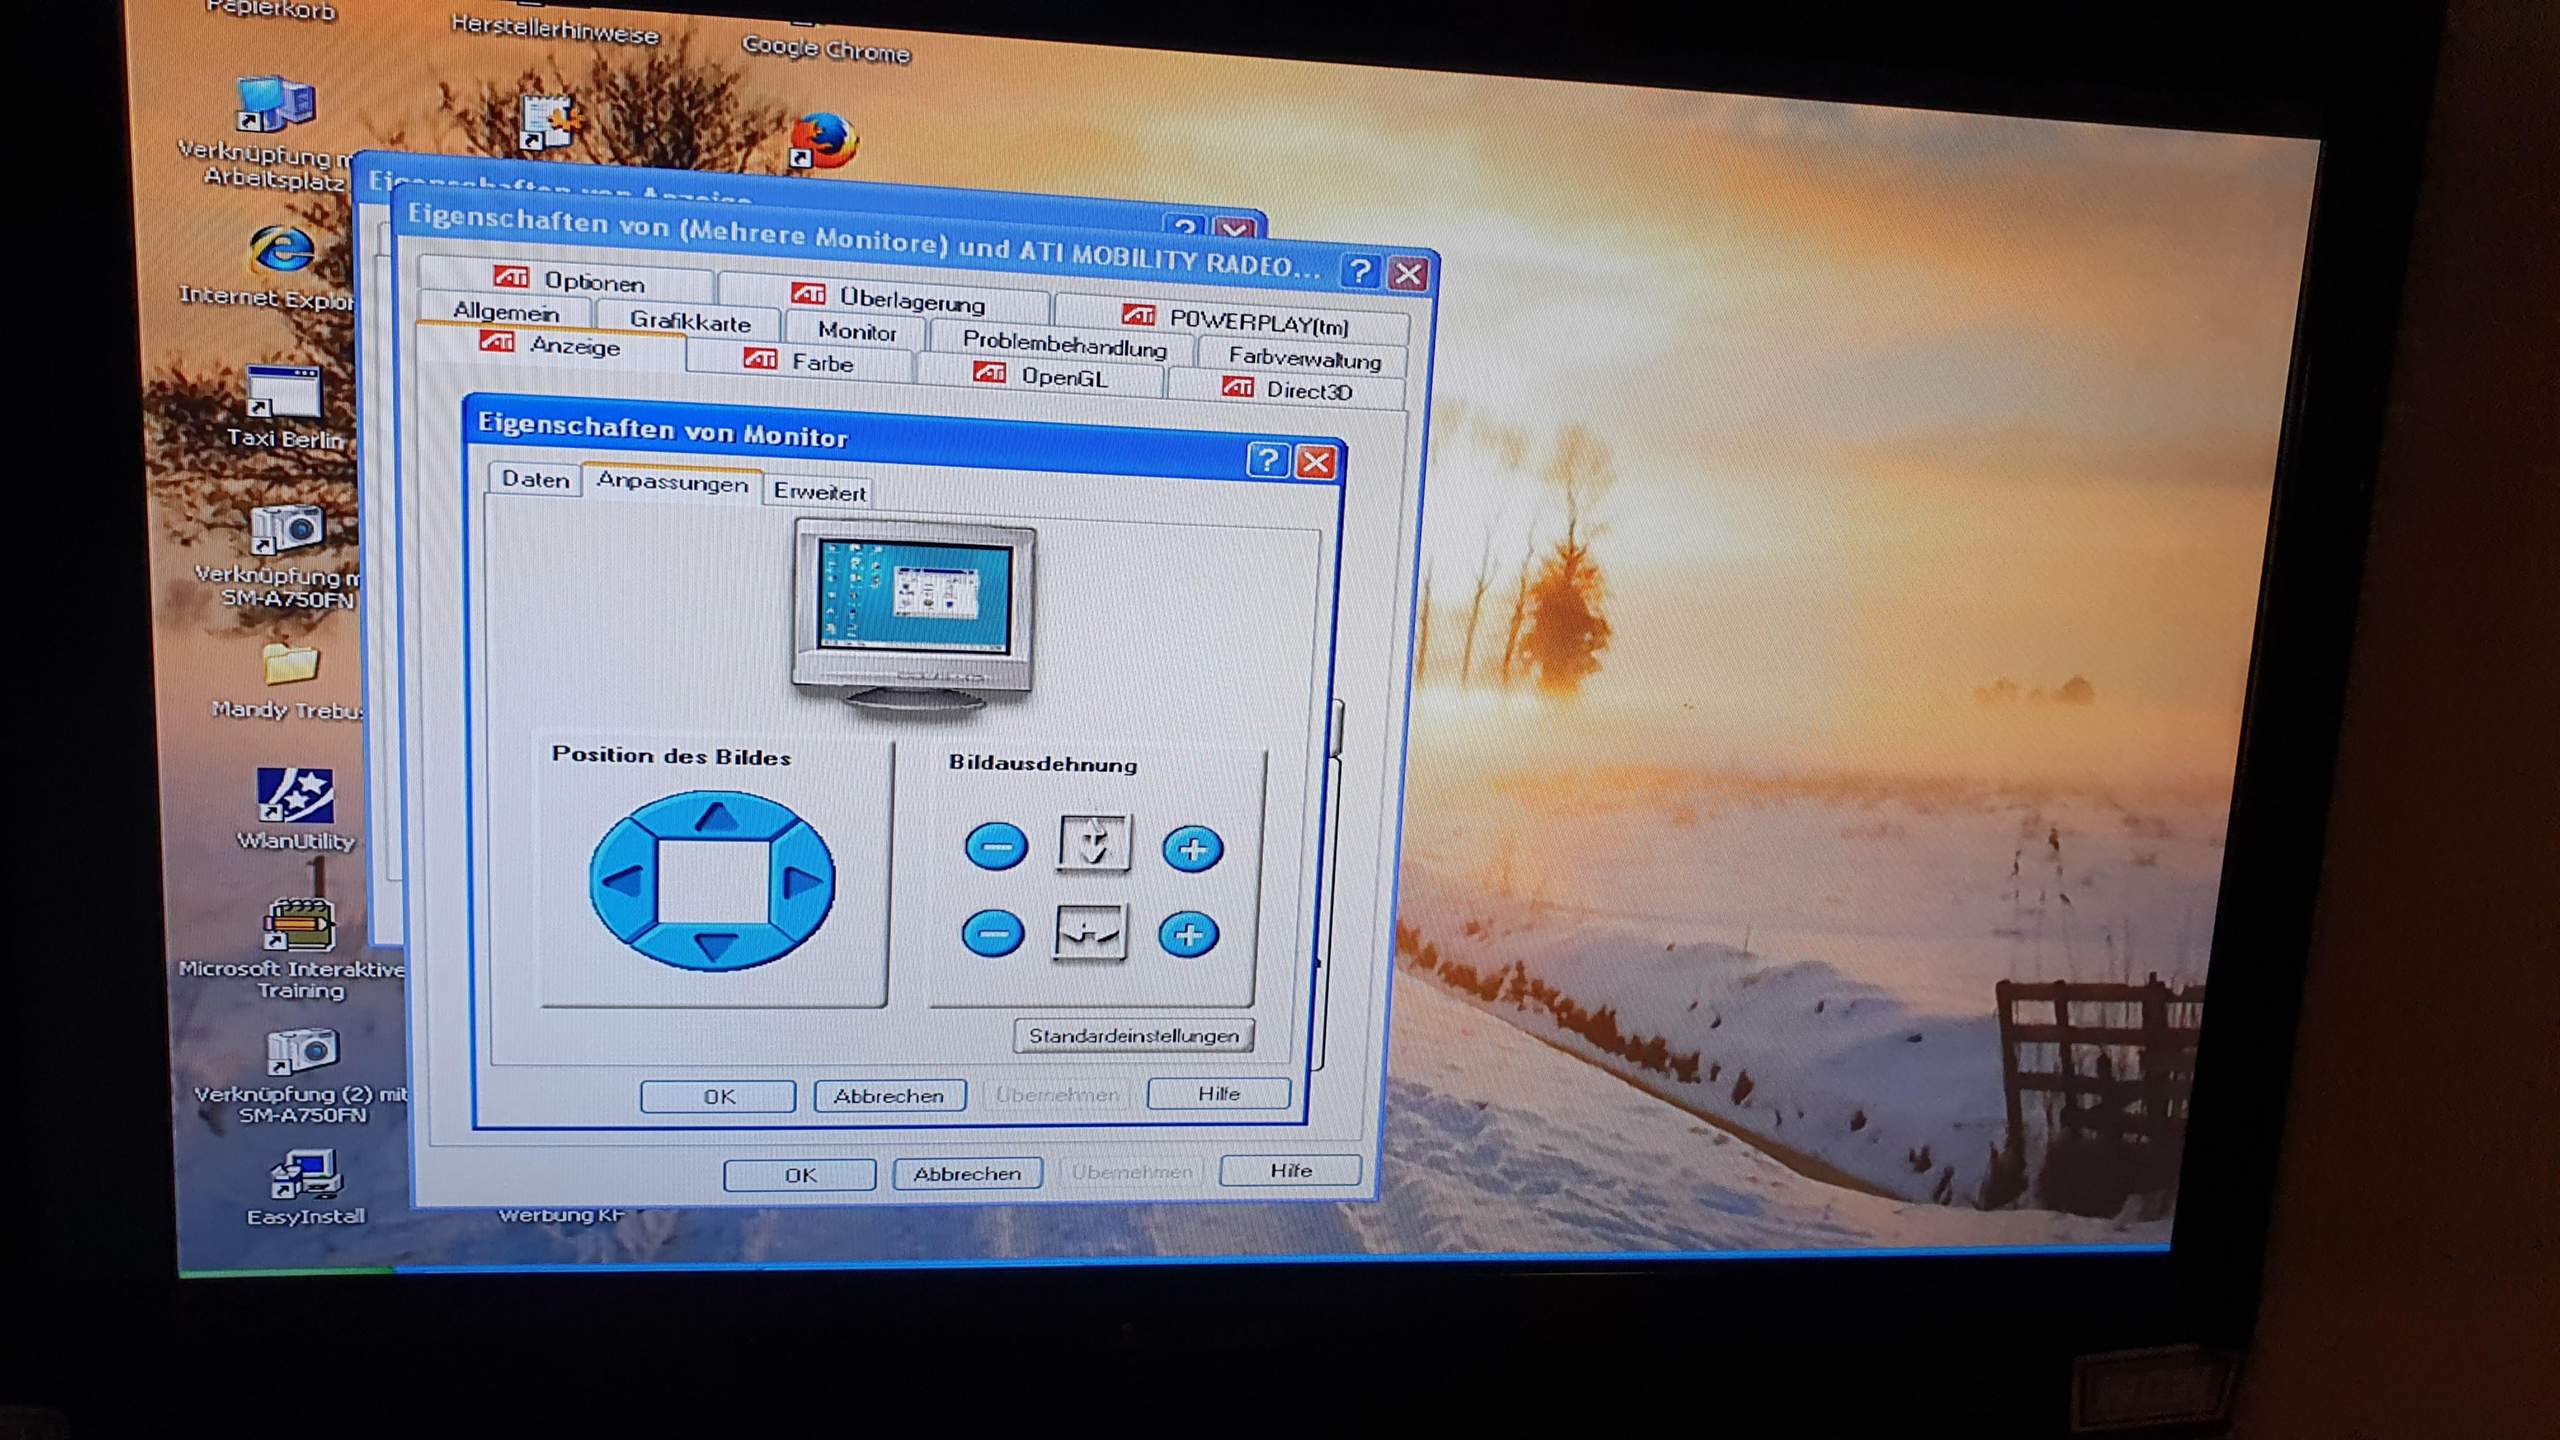Image resolution: width=2560 pixels, height=1440 pixels.
Task: Click the help question mark in Monitor properties
Action: point(1266,460)
